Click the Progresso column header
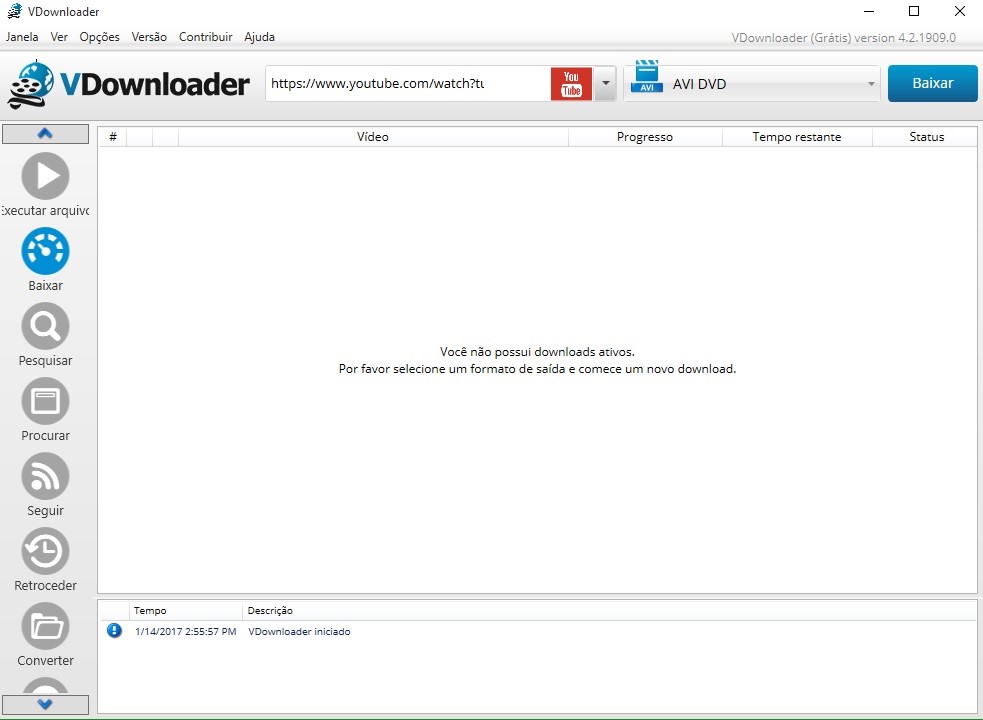 point(645,137)
